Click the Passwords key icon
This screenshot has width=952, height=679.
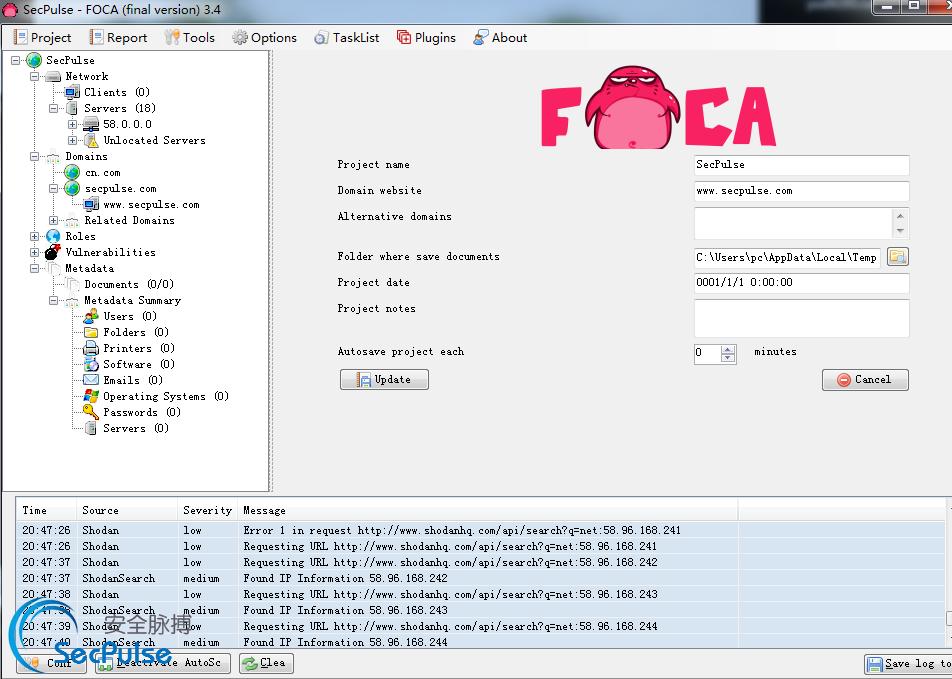[91, 412]
